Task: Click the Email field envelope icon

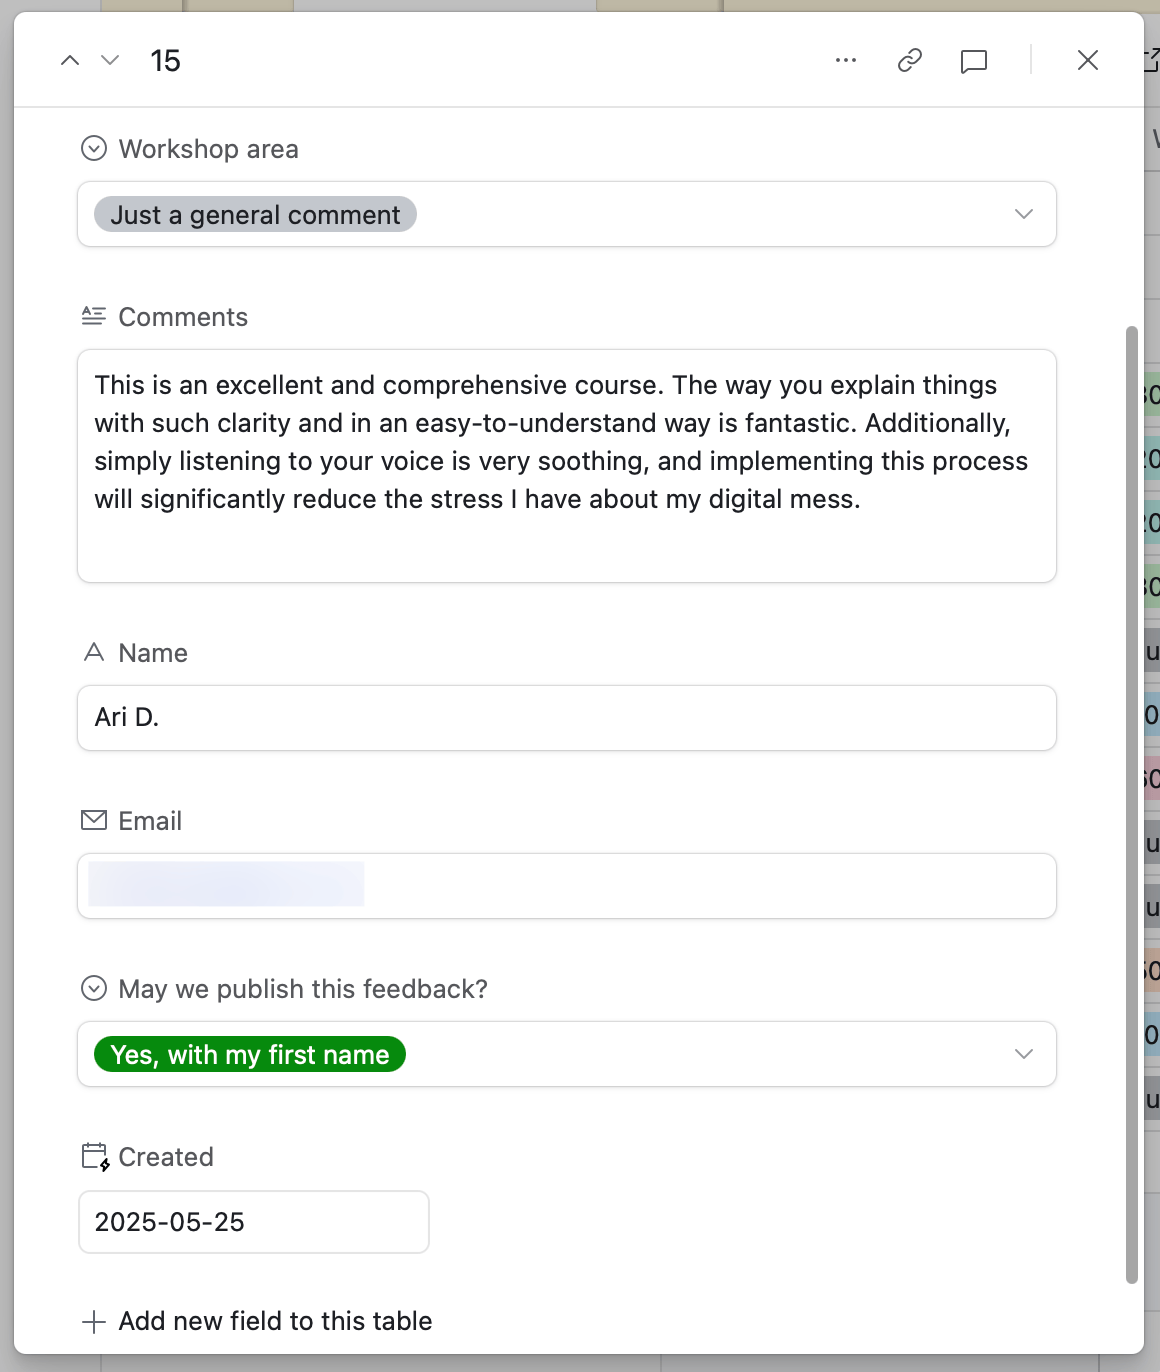Action: [94, 821]
